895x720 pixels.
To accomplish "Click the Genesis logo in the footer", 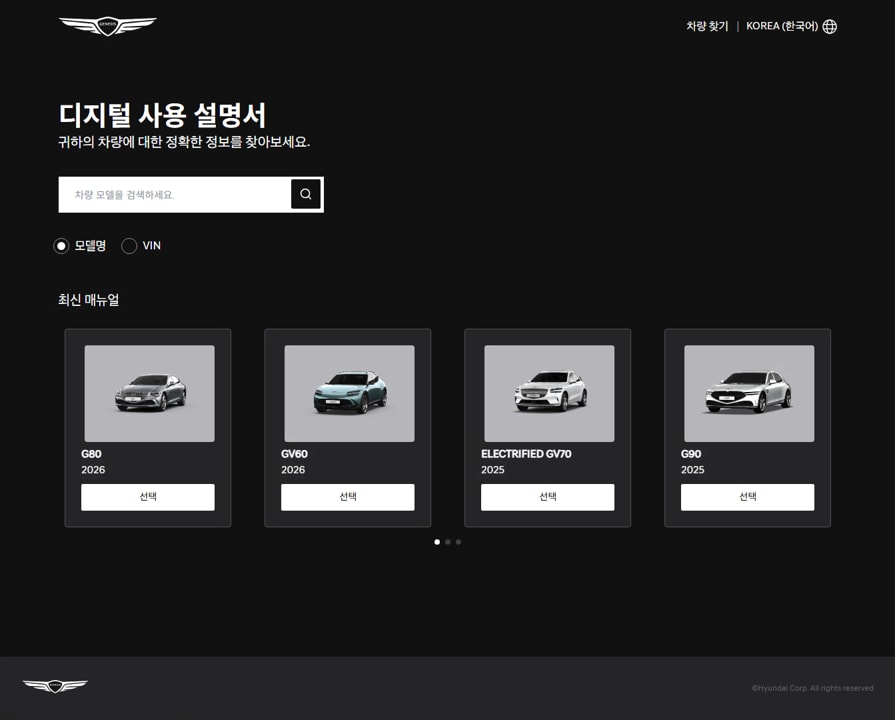I will (55, 686).
